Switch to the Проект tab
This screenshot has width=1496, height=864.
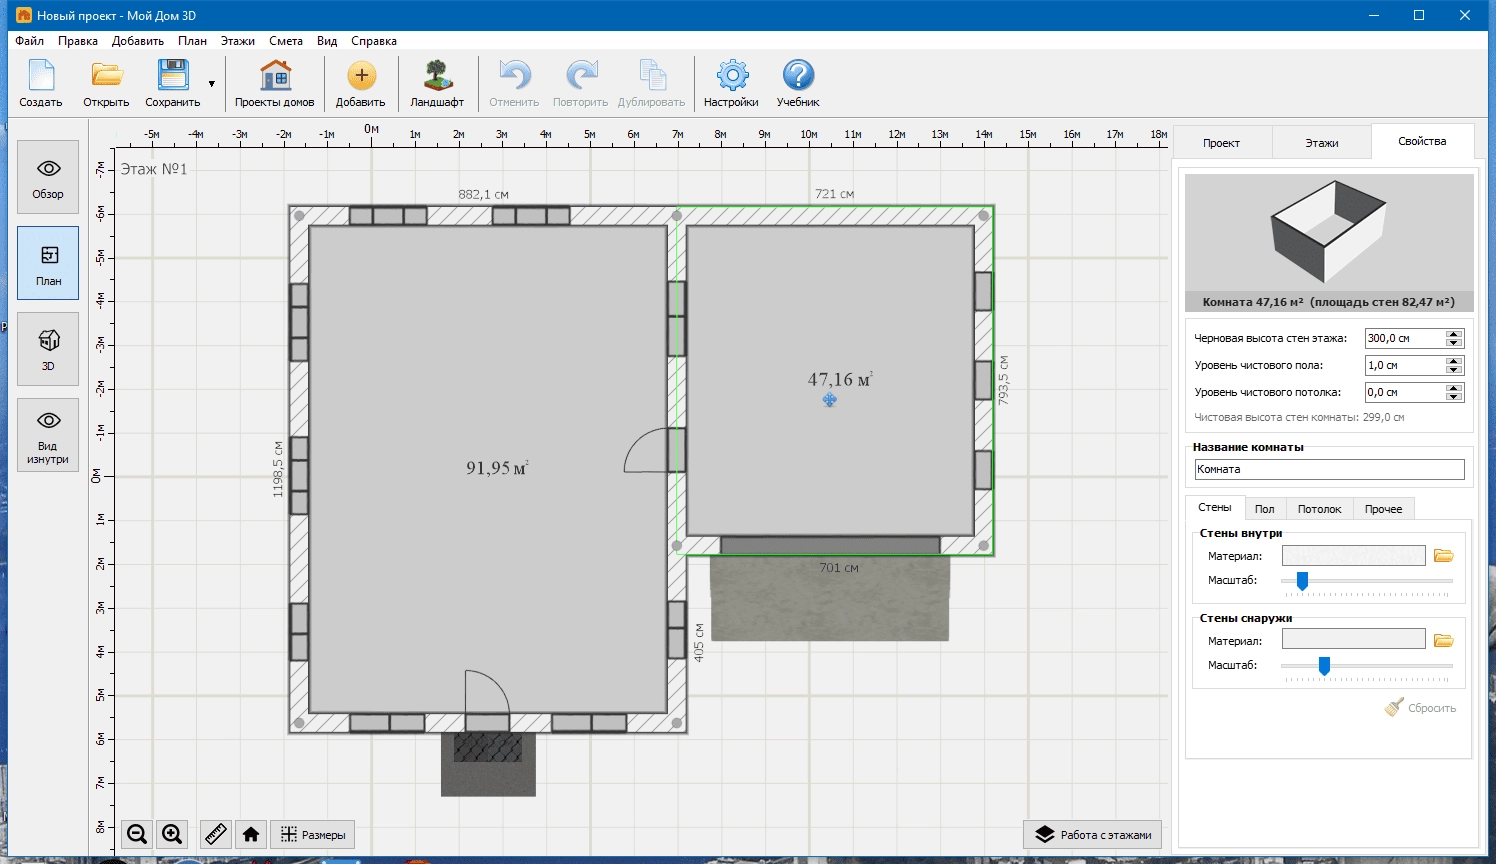(x=1221, y=143)
